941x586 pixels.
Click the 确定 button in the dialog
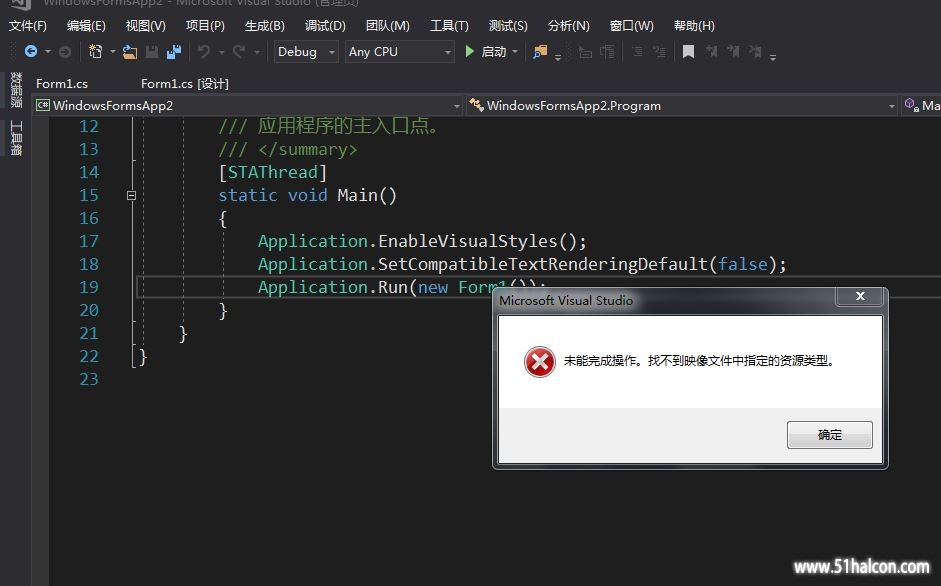click(x=829, y=435)
